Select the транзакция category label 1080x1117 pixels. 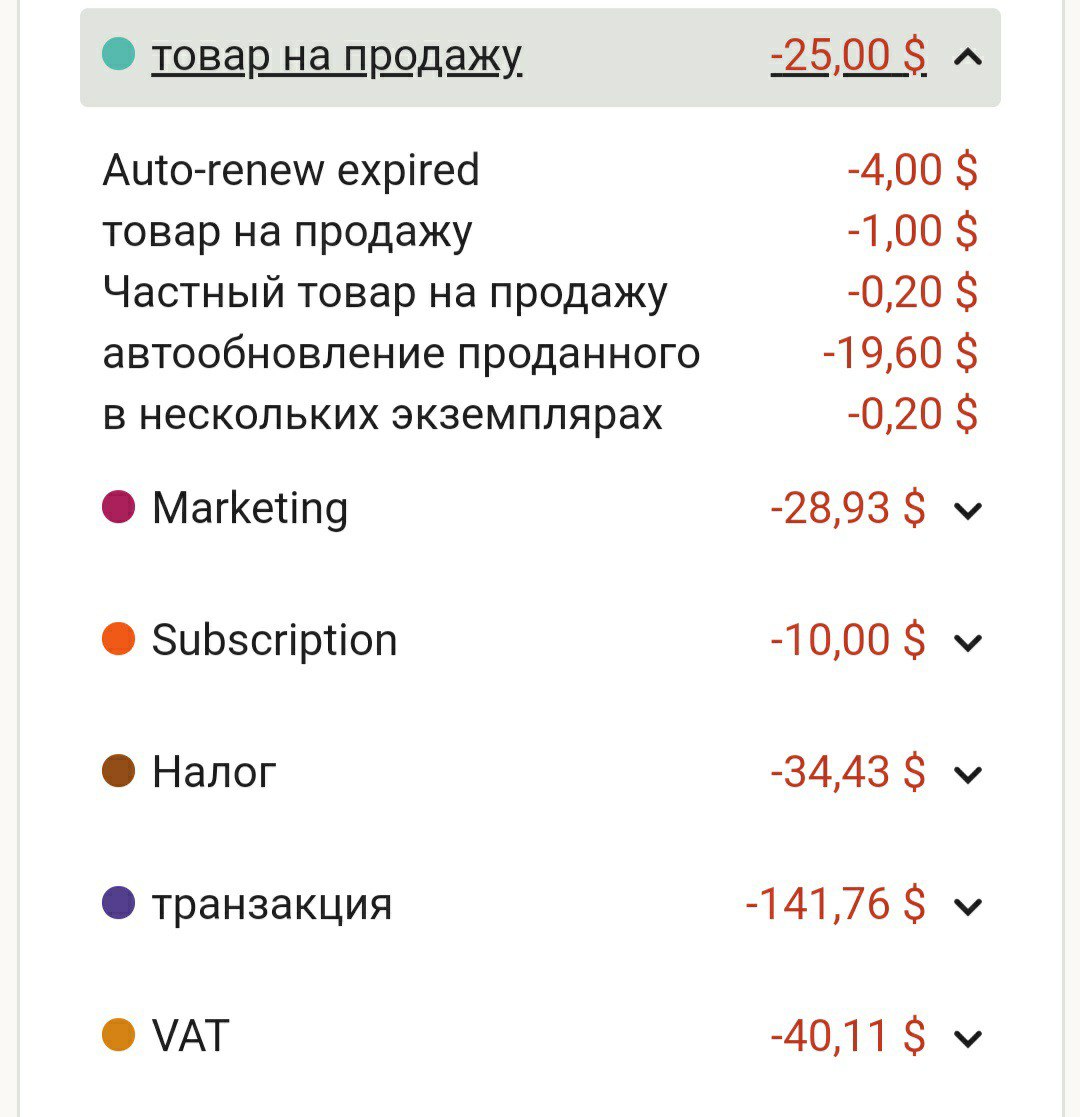pos(272,905)
